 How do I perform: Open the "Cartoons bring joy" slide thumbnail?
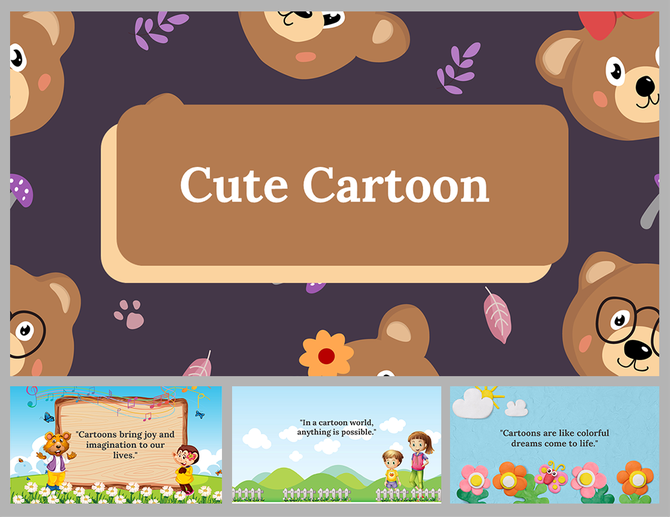(x=116, y=445)
